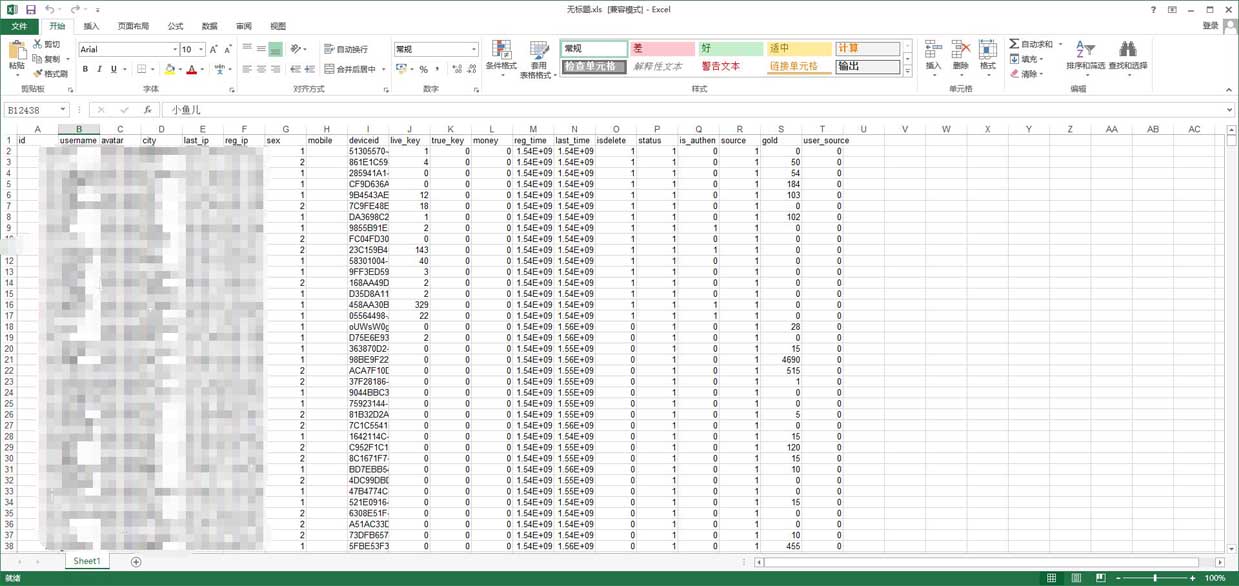Screen dimensions: 1239x586
Task: Switch to the Data (数据) tab
Action: pos(209,27)
